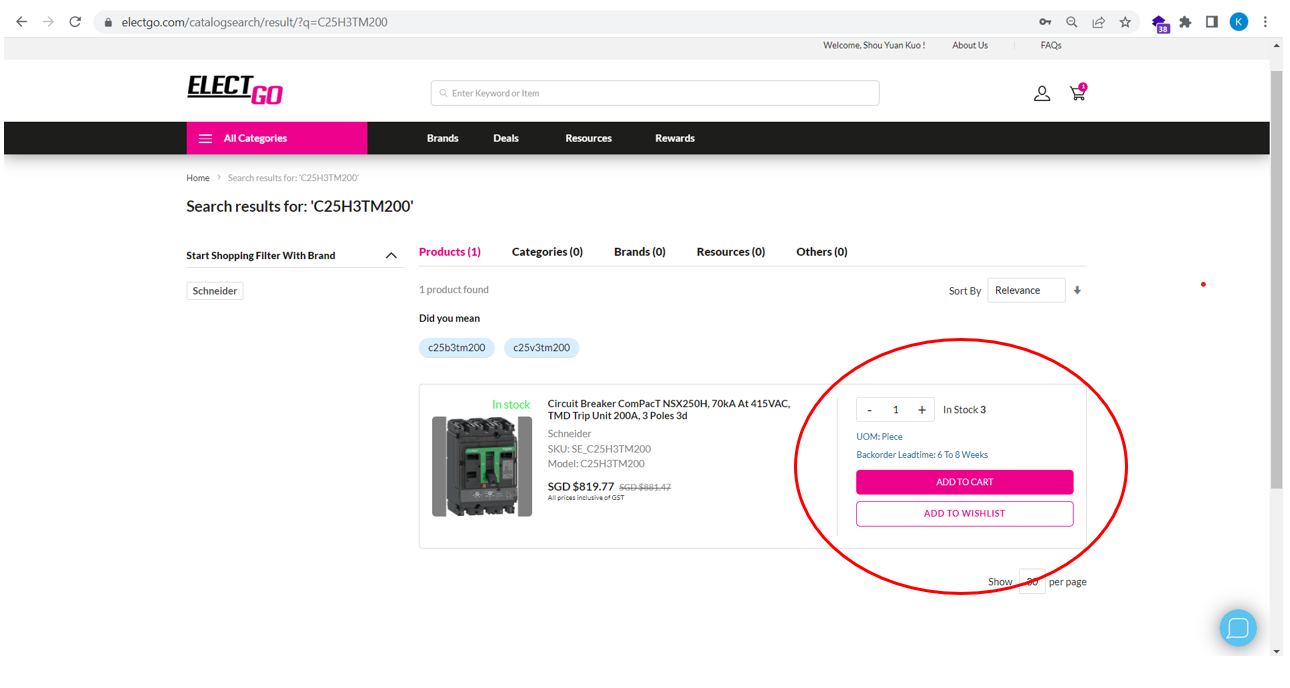The image size is (1290, 688).
Task: Filter by the Schneider brand tag
Action: coord(215,291)
